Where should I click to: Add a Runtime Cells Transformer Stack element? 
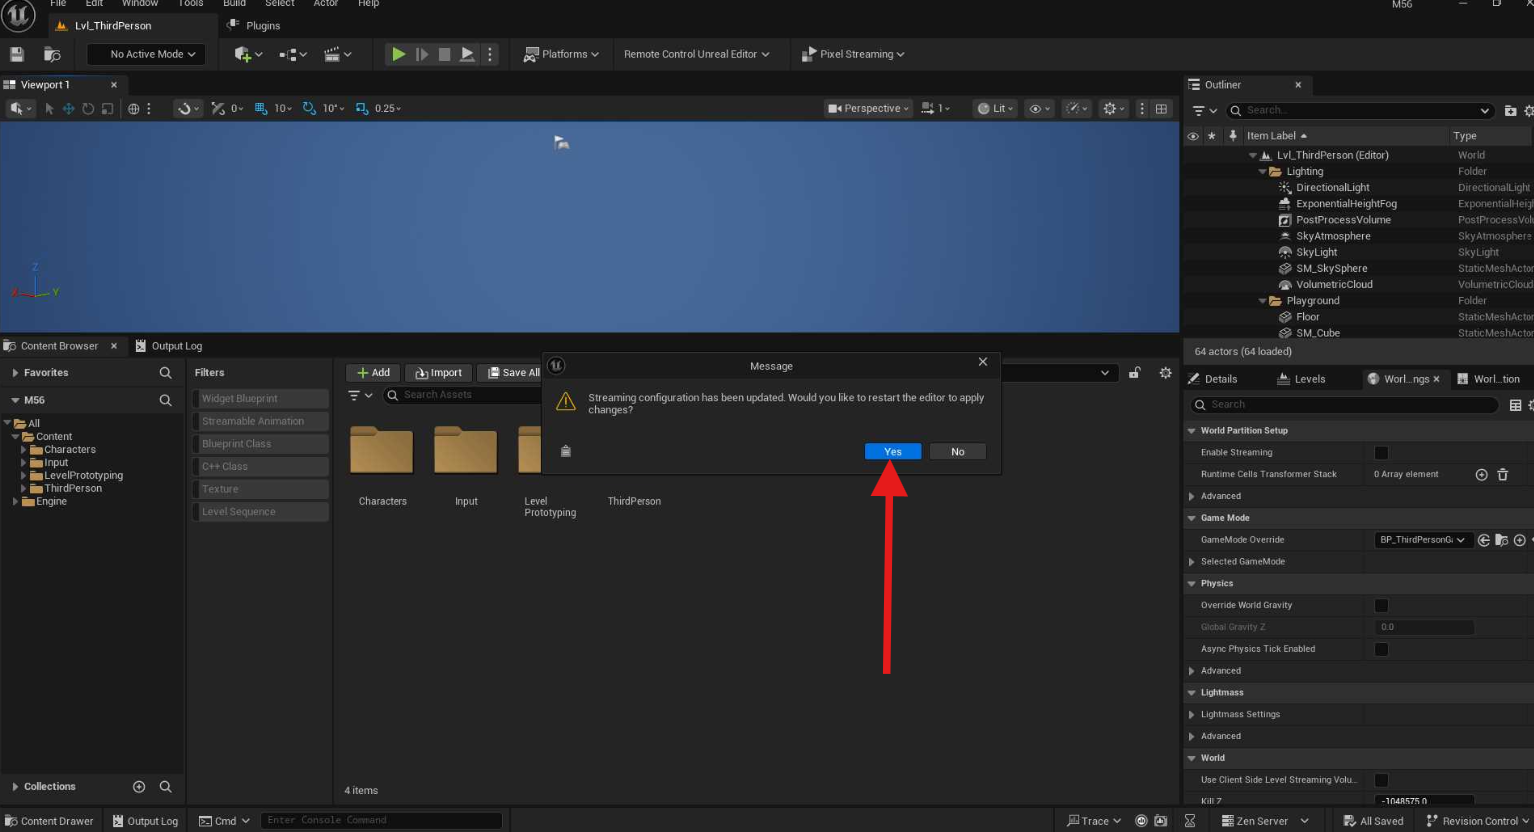click(x=1481, y=474)
